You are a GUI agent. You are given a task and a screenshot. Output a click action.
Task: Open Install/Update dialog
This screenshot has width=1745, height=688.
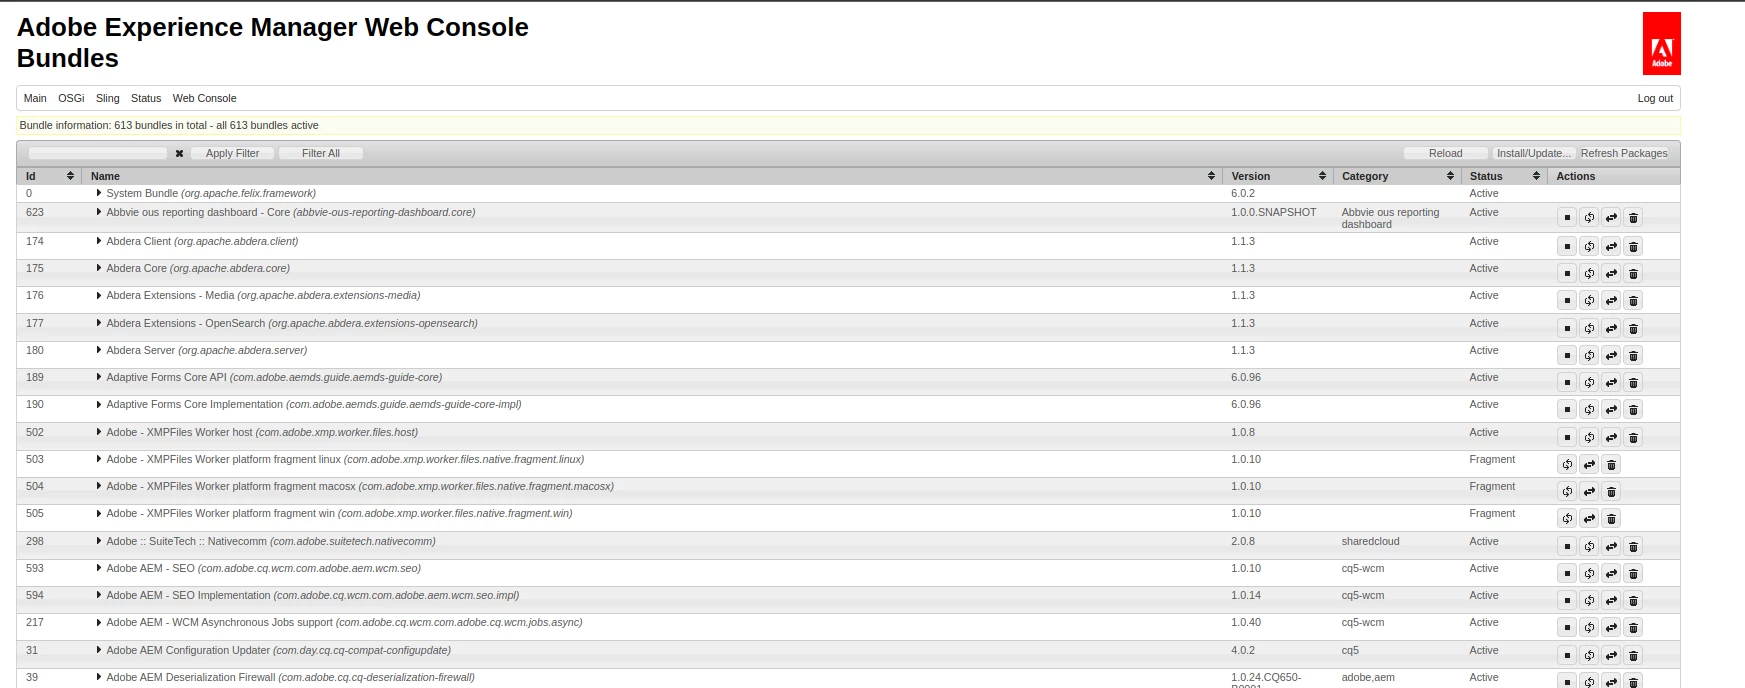pos(1534,153)
